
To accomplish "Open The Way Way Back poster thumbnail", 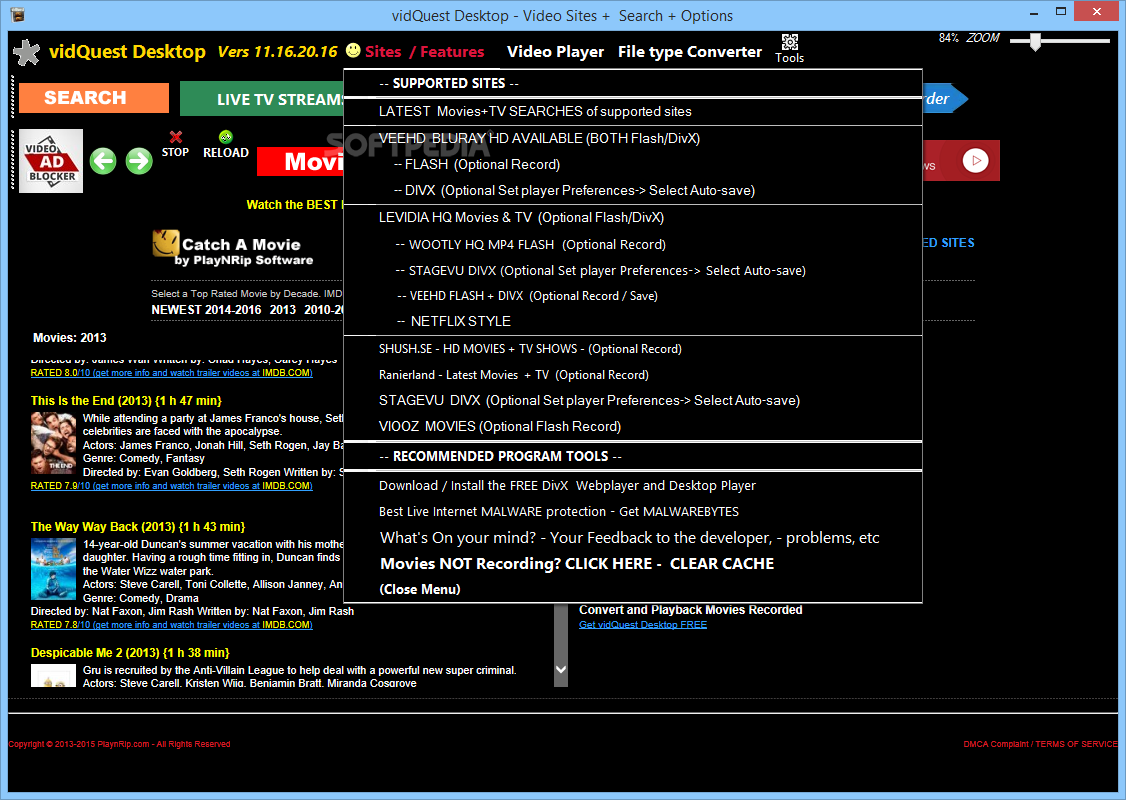I will pyautogui.click(x=53, y=569).
